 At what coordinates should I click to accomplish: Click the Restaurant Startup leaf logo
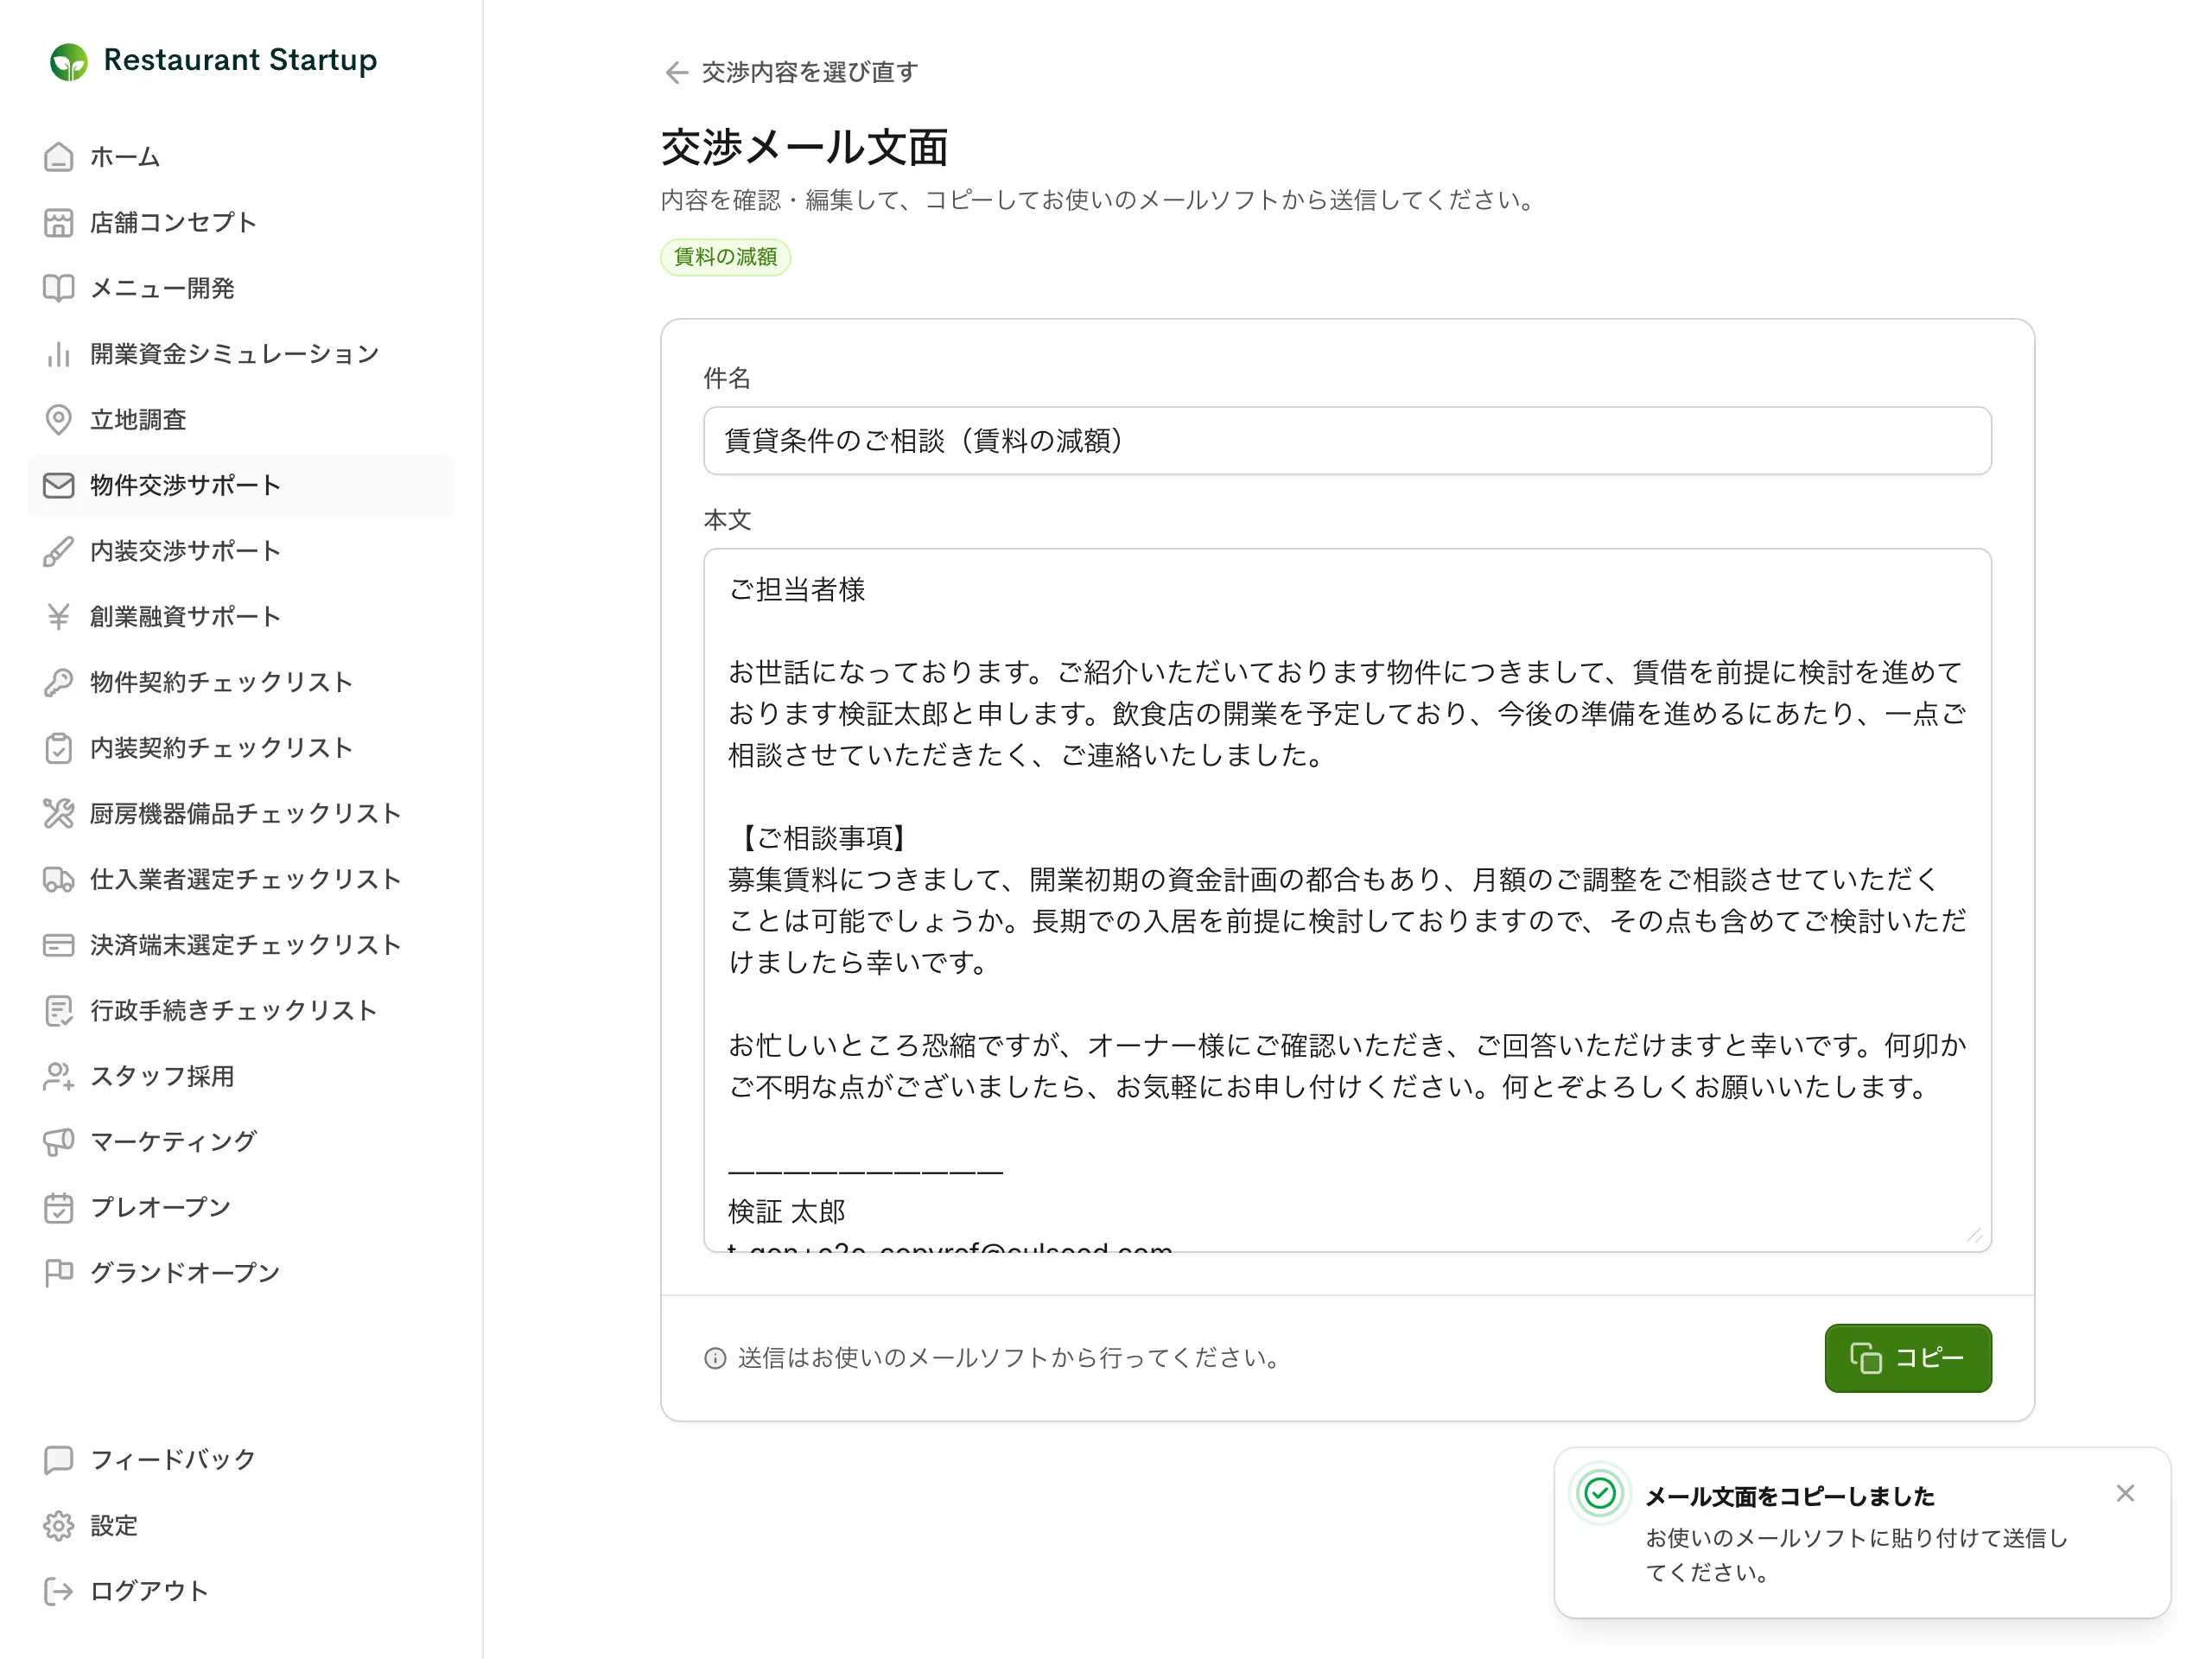pos(68,61)
